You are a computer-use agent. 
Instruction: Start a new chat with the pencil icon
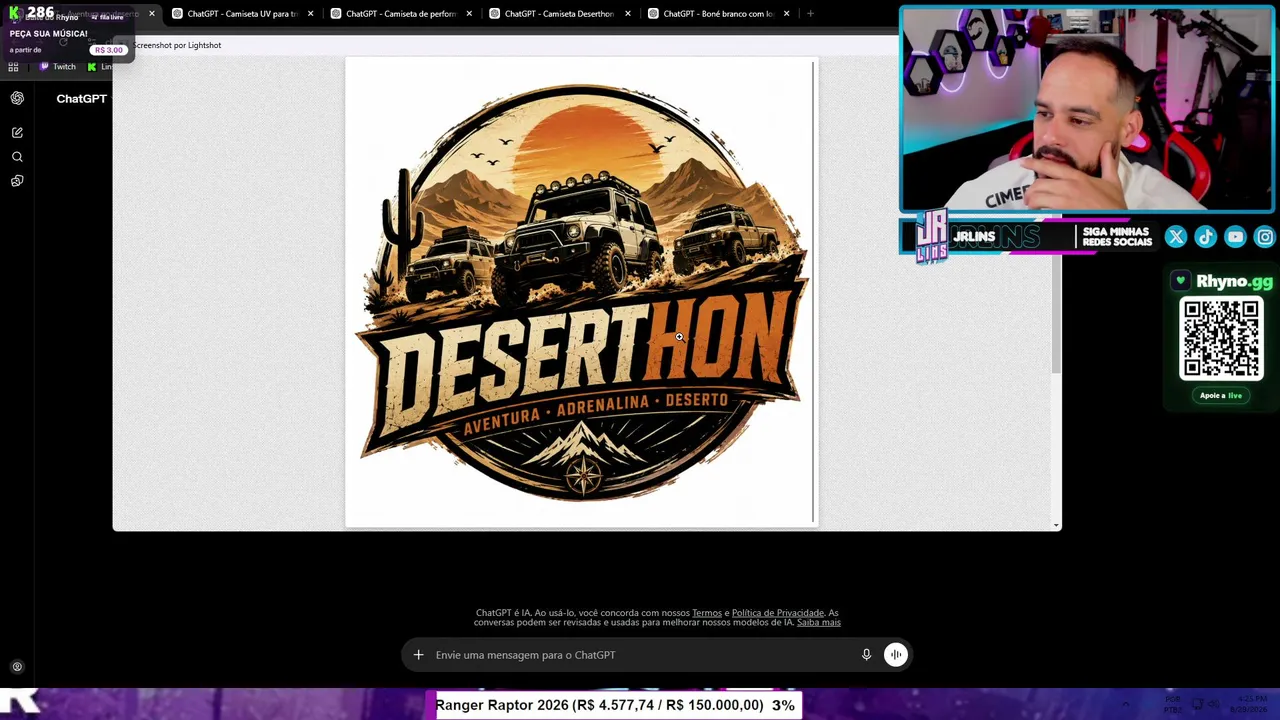(x=17, y=132)
